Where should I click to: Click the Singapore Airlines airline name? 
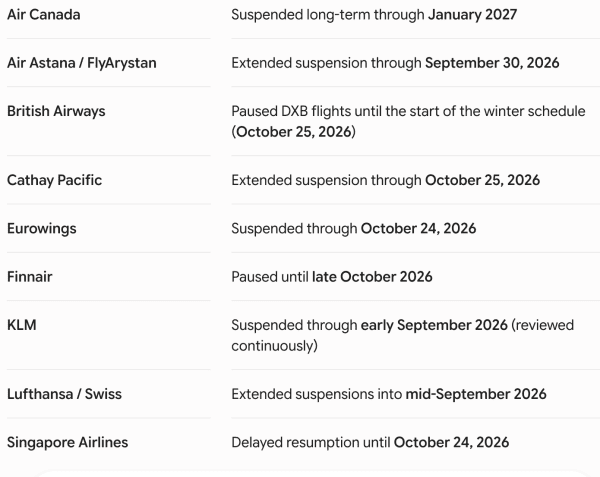click(x=67, y=442)
